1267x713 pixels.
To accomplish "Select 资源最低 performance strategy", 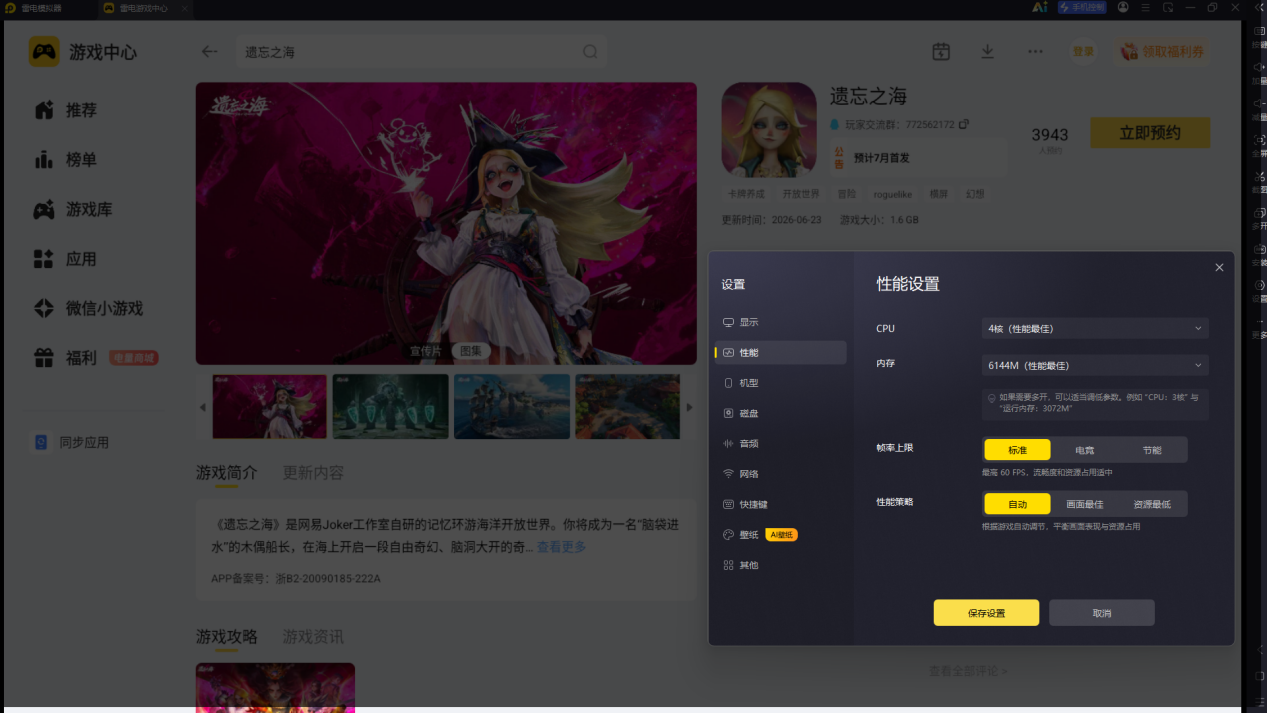I will 1152,504.
